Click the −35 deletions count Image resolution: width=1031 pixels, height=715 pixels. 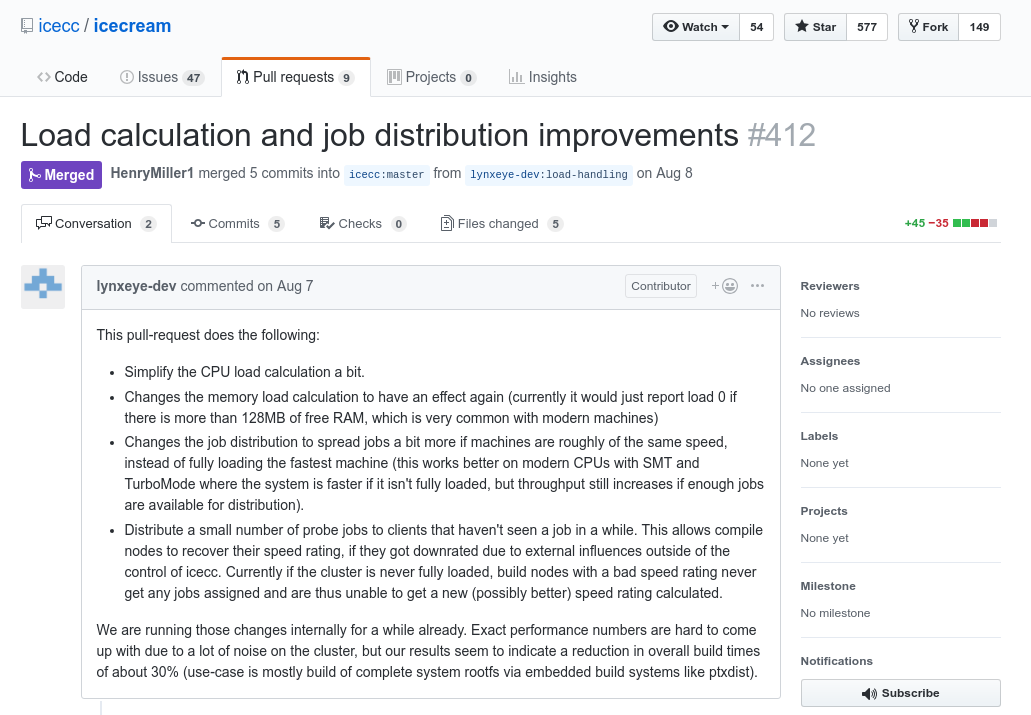(938, 223)
